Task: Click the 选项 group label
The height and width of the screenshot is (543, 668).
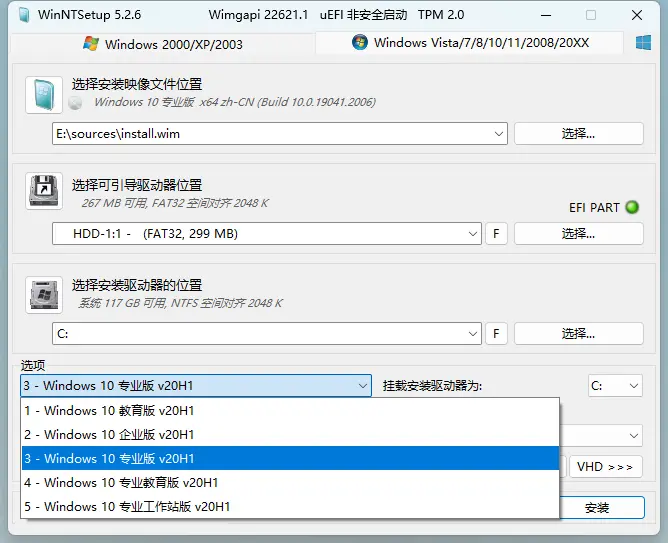Action: coord(33,365)
